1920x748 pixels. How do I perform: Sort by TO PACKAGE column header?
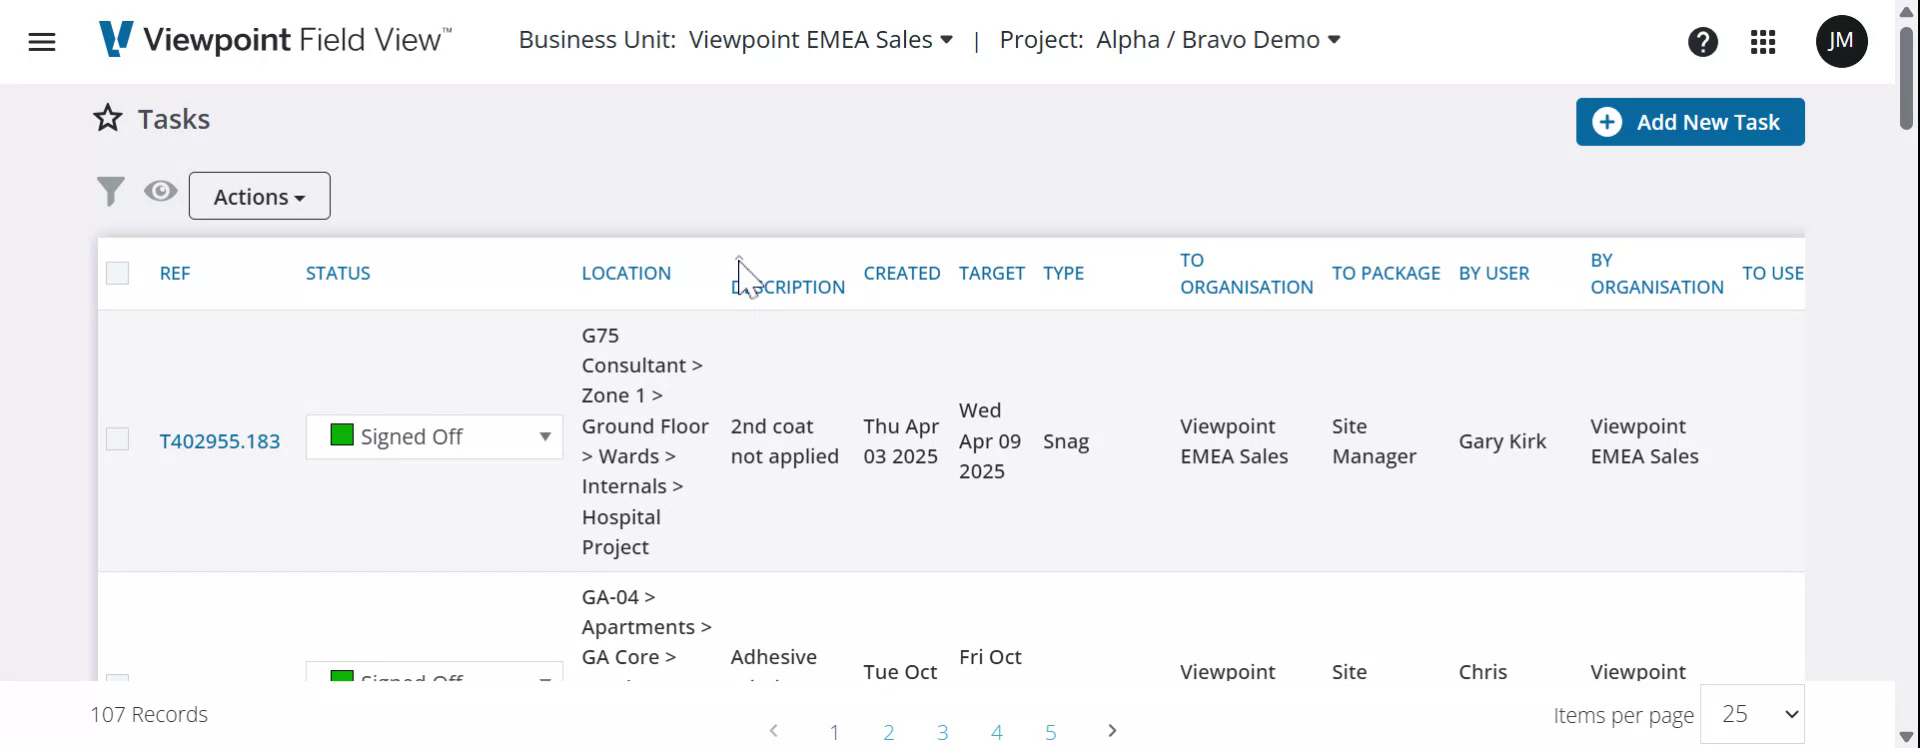[1386, 273]
